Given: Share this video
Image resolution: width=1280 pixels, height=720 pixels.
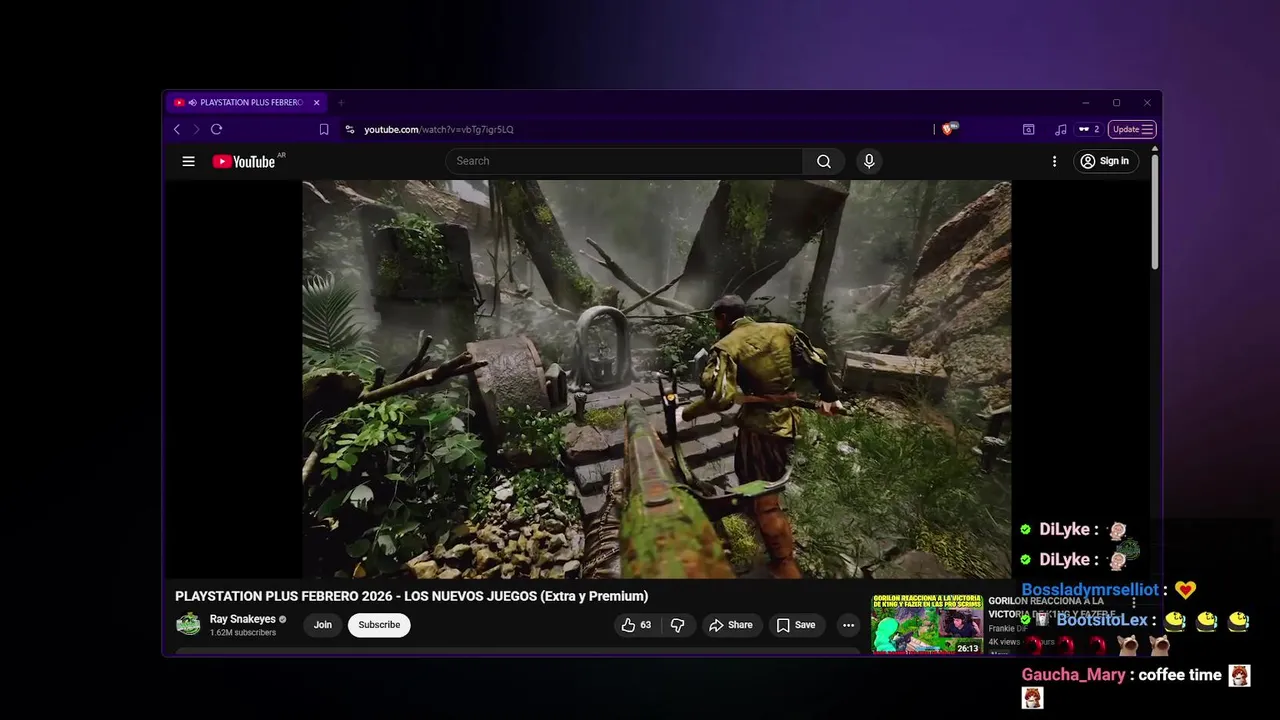Looking at the screenshot, I should [x=730, y=625].
